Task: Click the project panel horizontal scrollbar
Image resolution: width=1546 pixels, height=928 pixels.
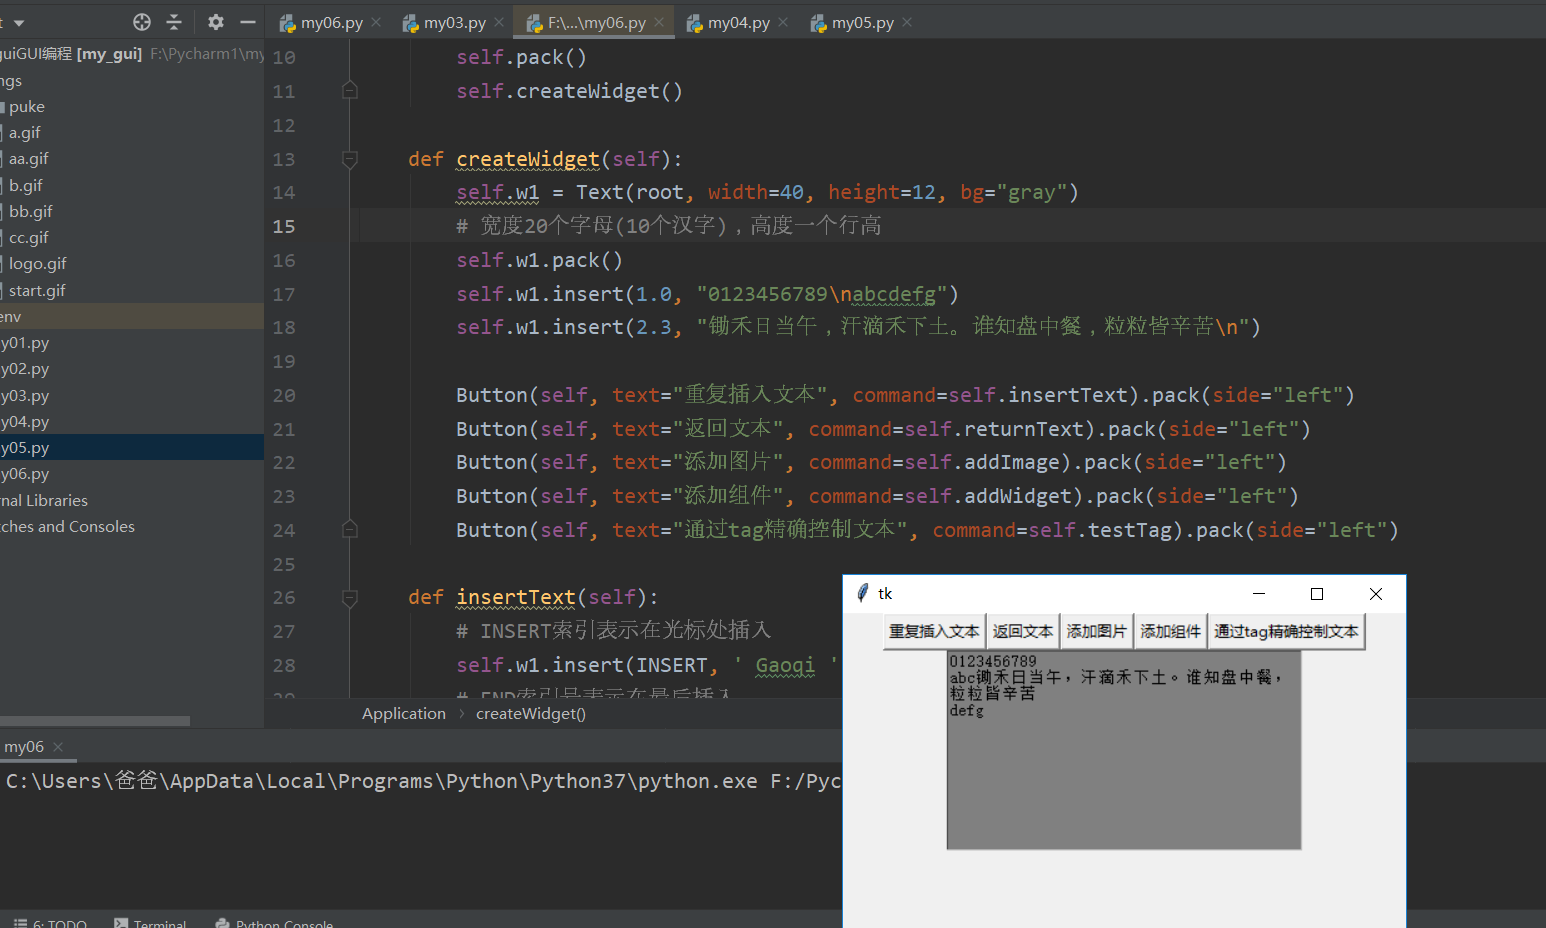Action: click(x=95, y=720)
